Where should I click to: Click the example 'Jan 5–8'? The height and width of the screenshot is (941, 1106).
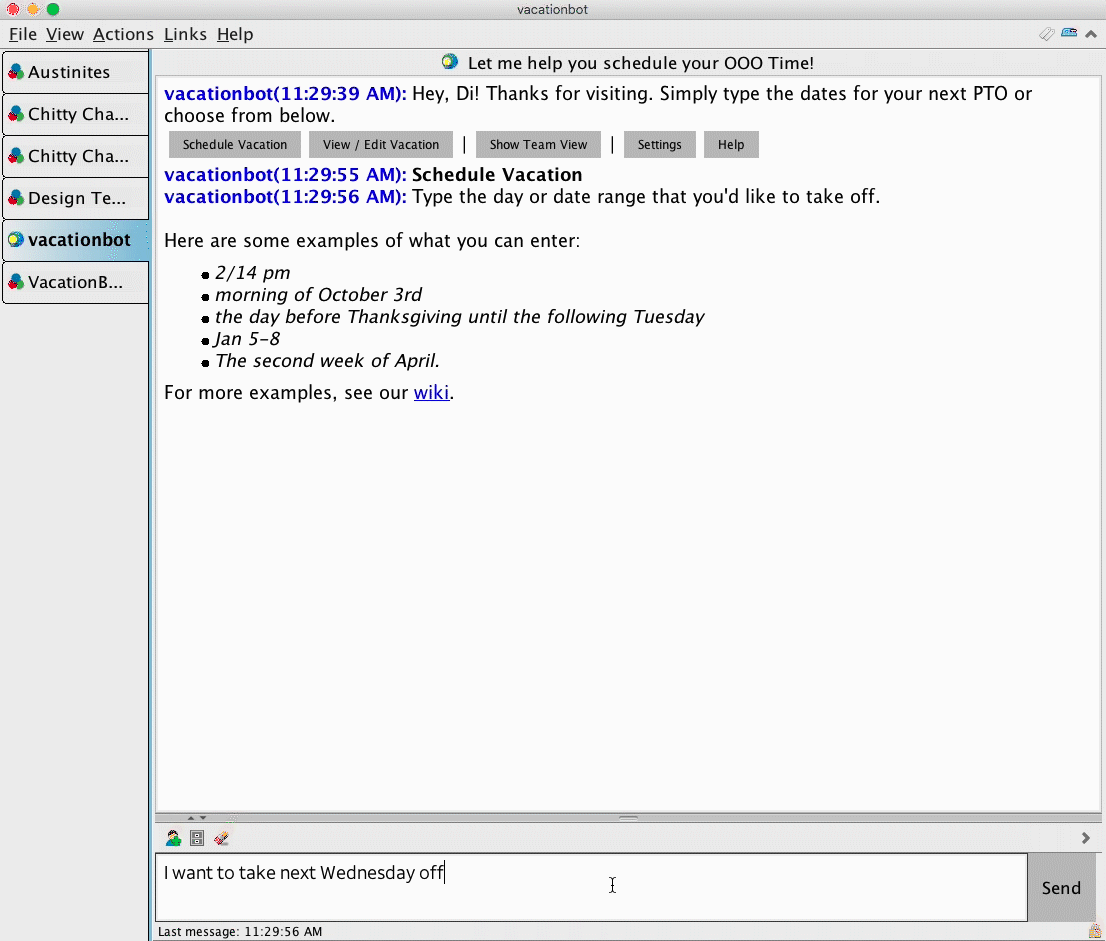[248, 339]
